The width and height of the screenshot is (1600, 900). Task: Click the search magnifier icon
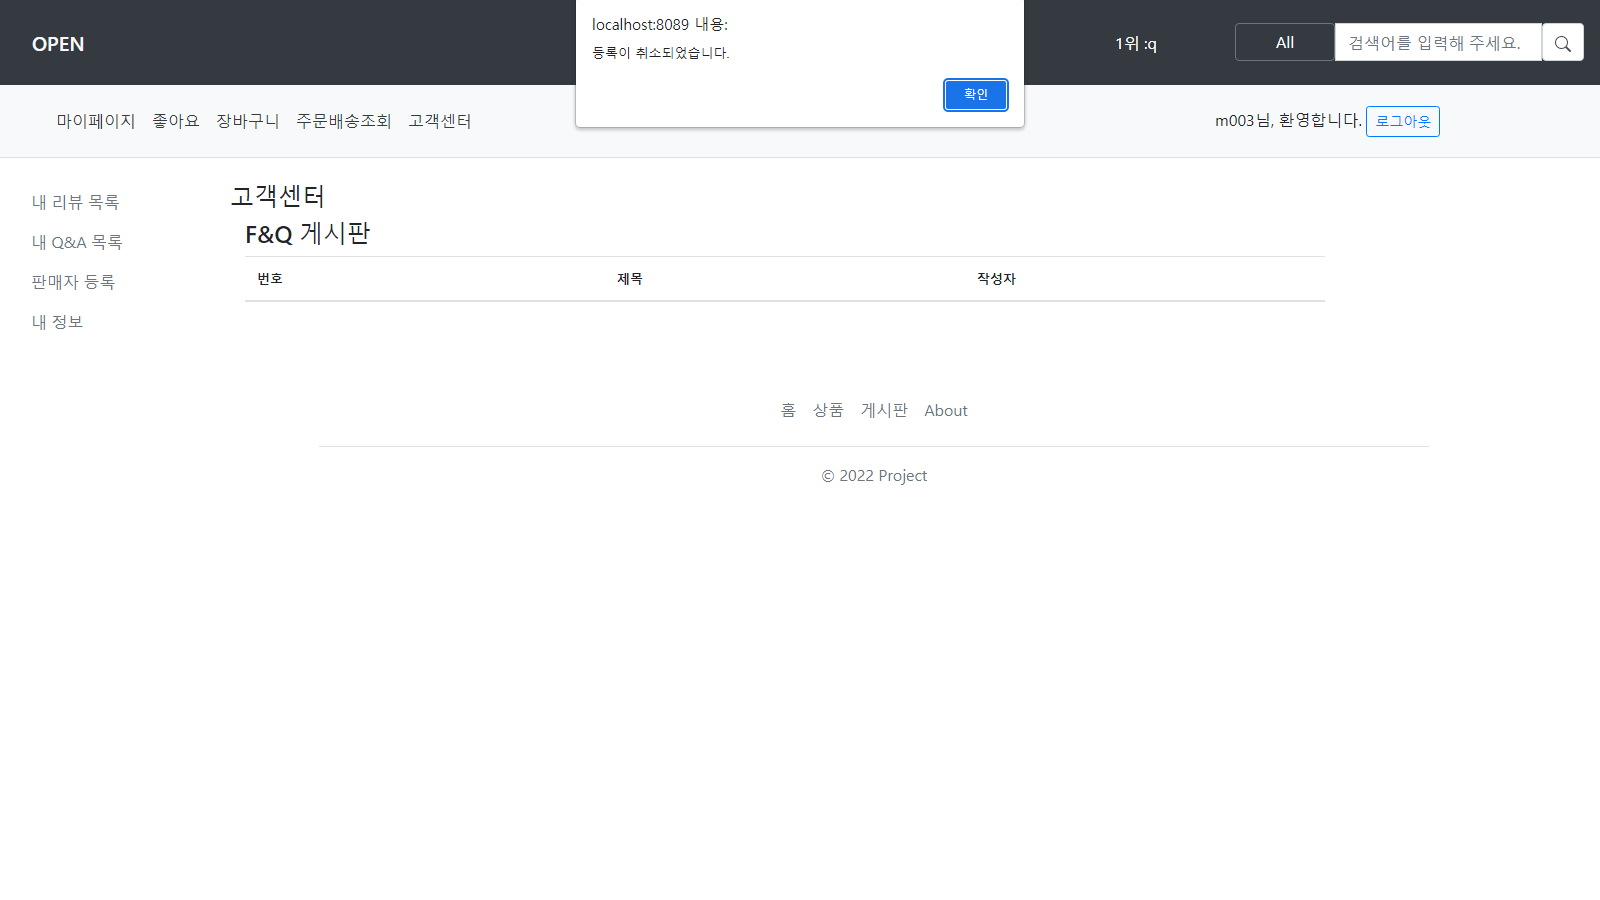[x=1563, y=42]
